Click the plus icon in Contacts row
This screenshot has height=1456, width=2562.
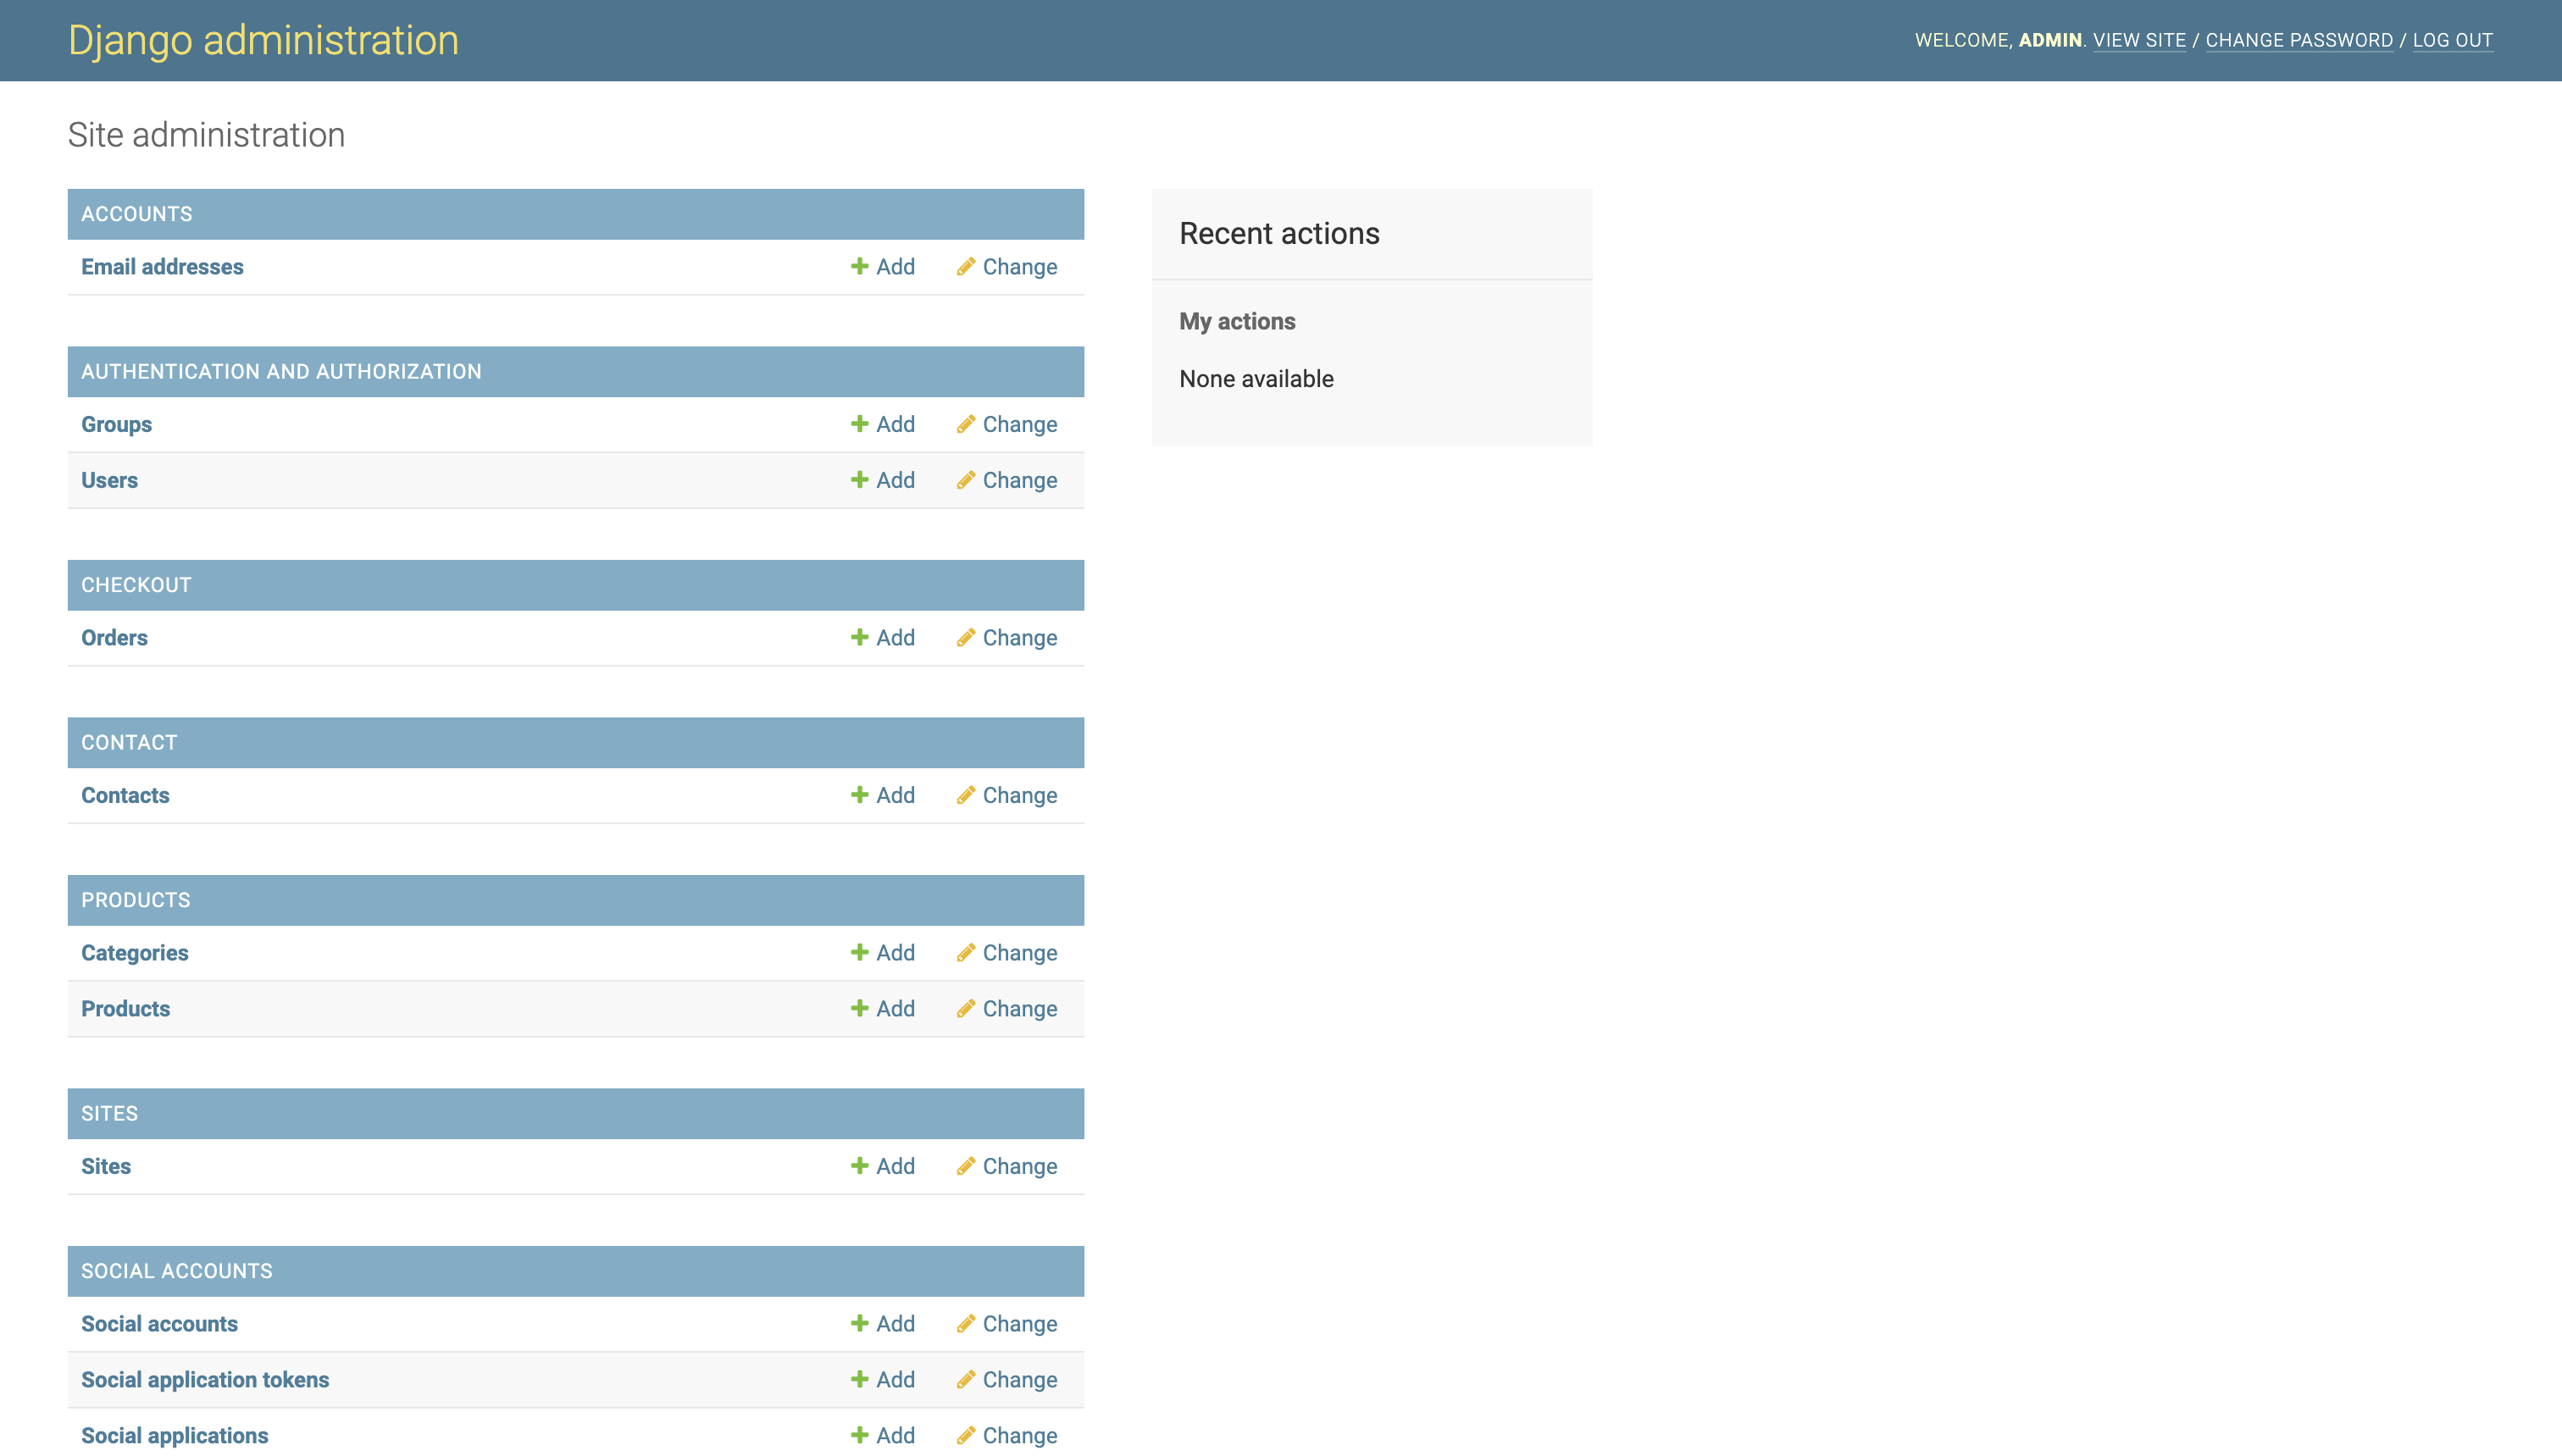click(859, 795)
